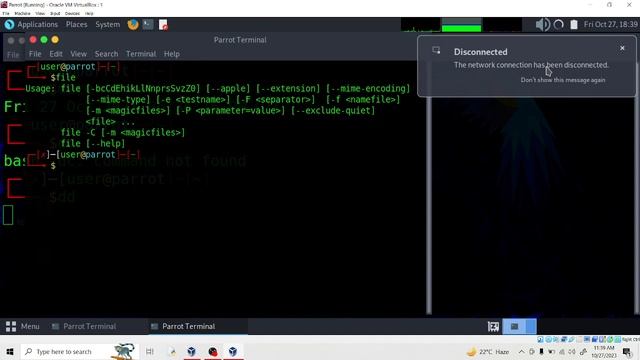Open the last VirtualBox cube icon on the Windows taskbar
The image size is (640, 360).
pyautogui.click(x=233, y=351)
